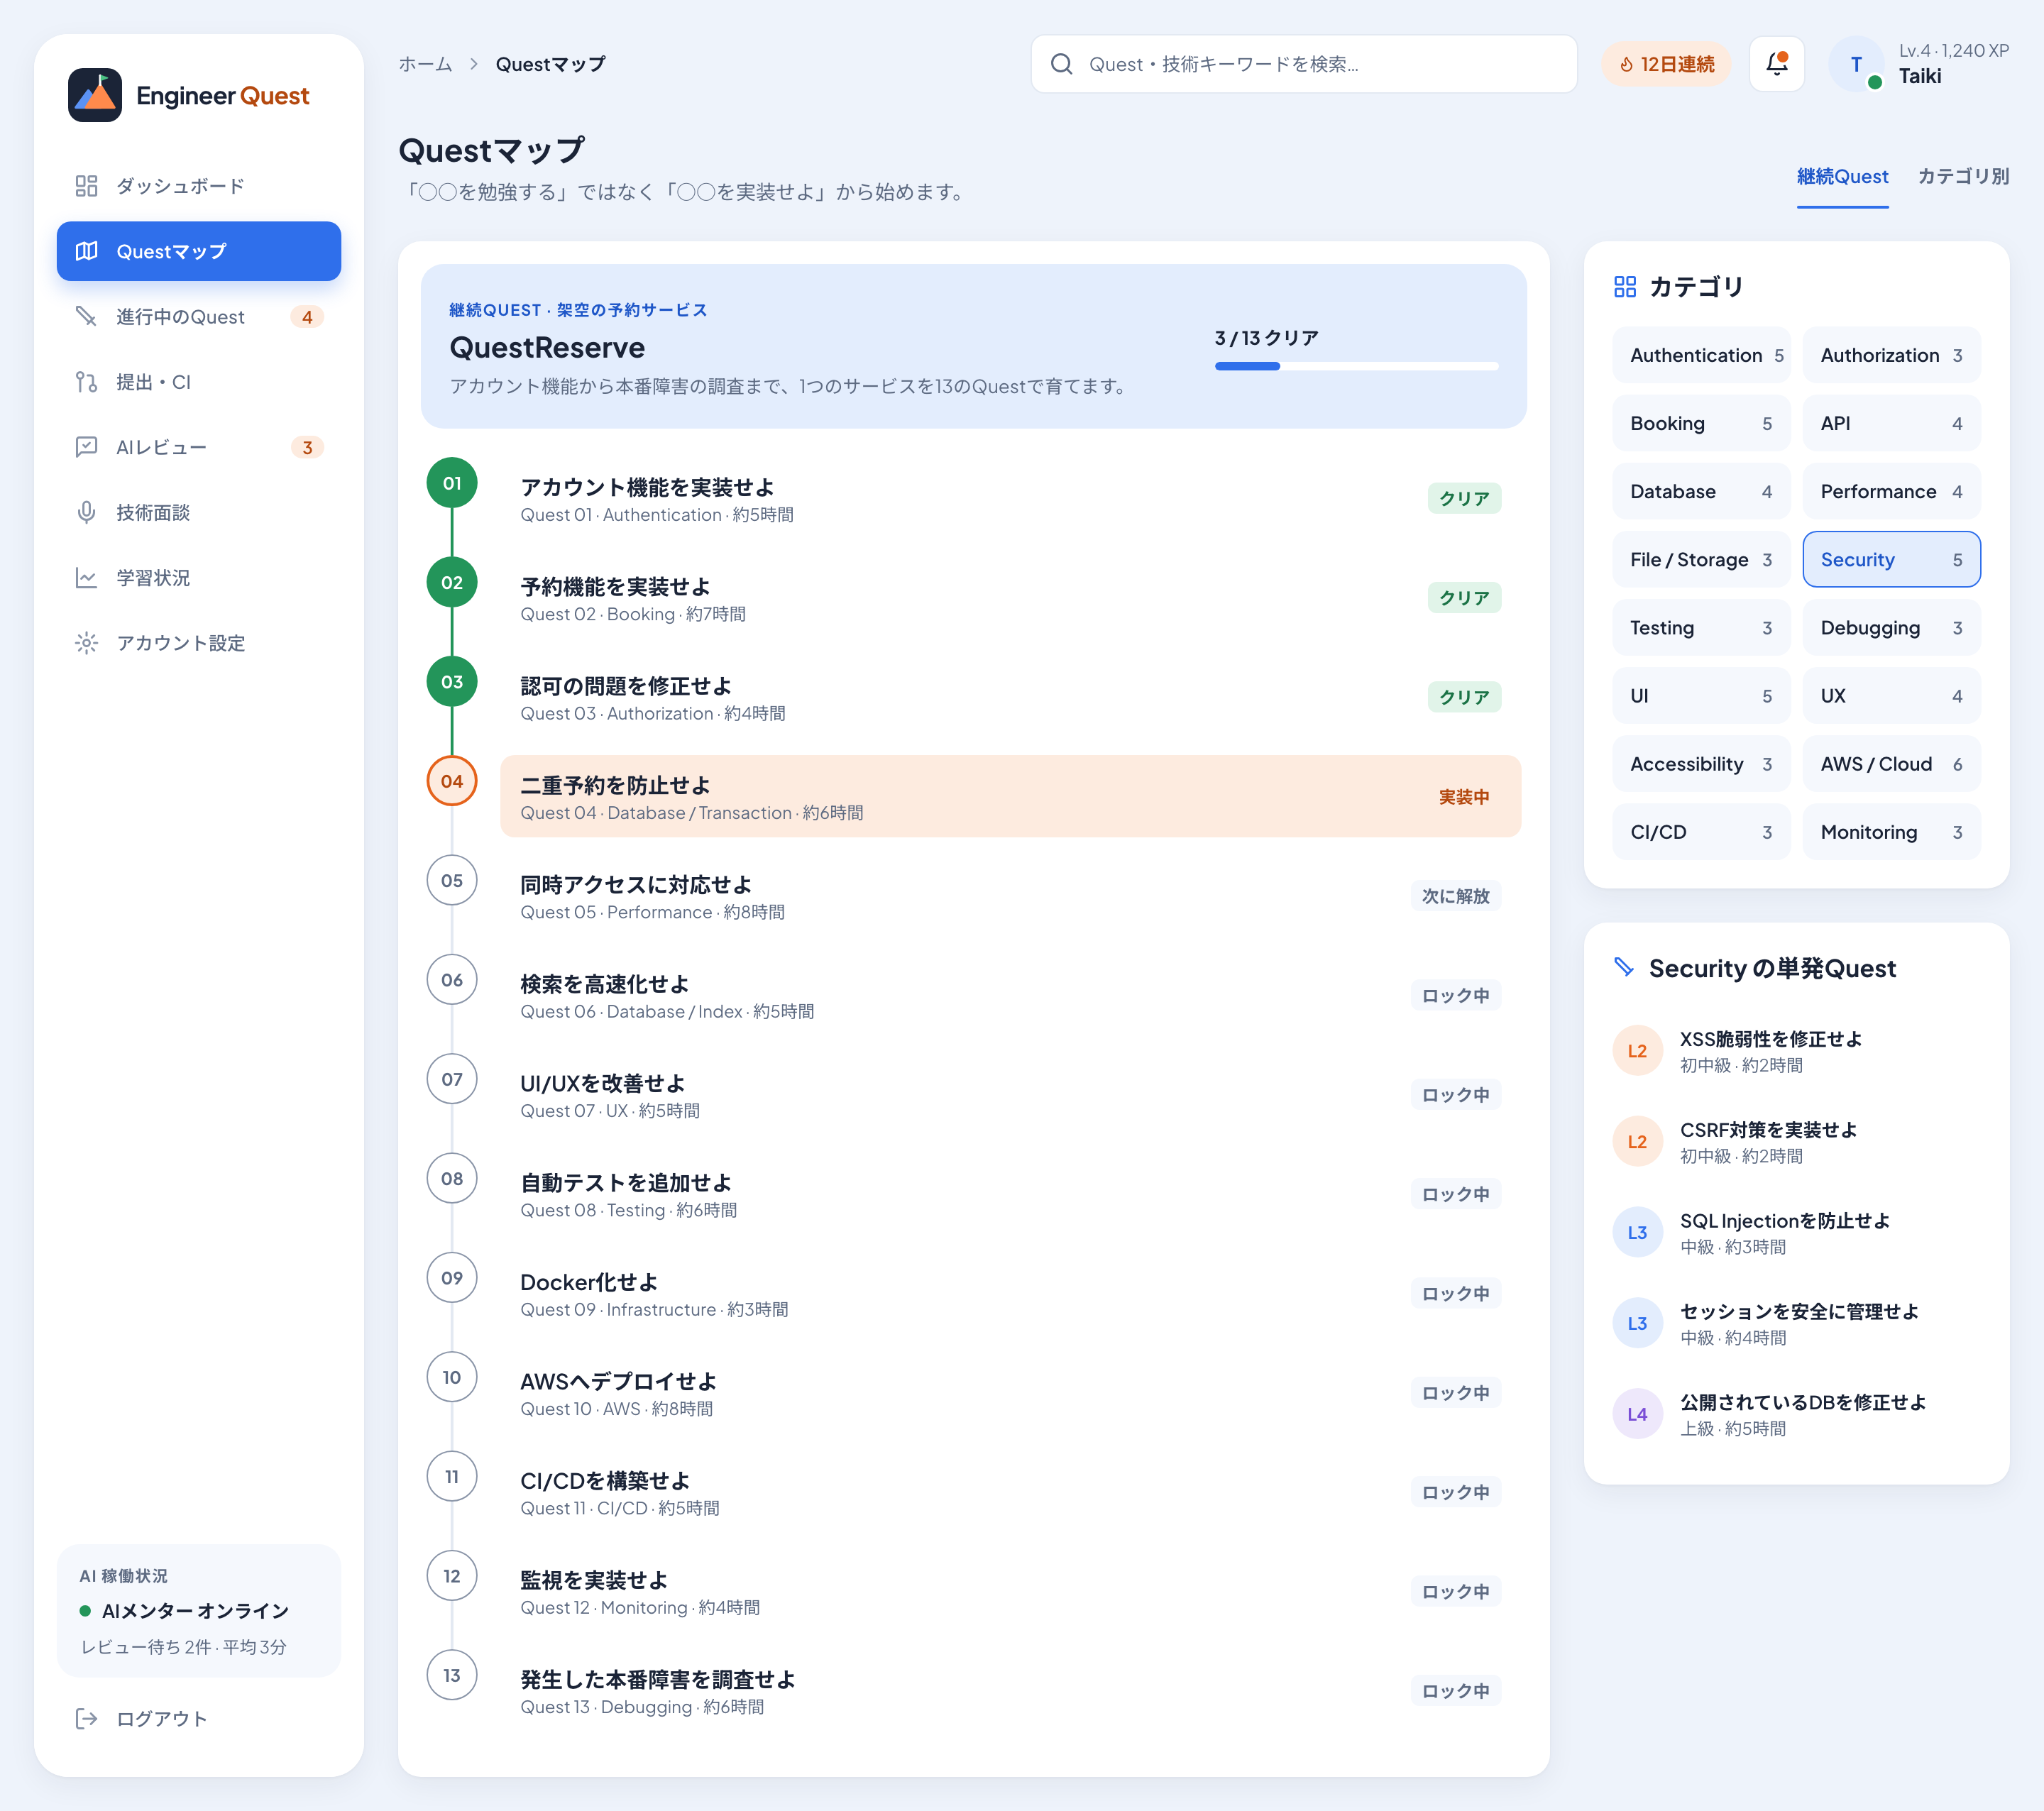The width and height of the screenshot is (2044, 1811).
Task: Open the CSRF対策を実装せよ quest
Action: click(x=1796, y=1141)
